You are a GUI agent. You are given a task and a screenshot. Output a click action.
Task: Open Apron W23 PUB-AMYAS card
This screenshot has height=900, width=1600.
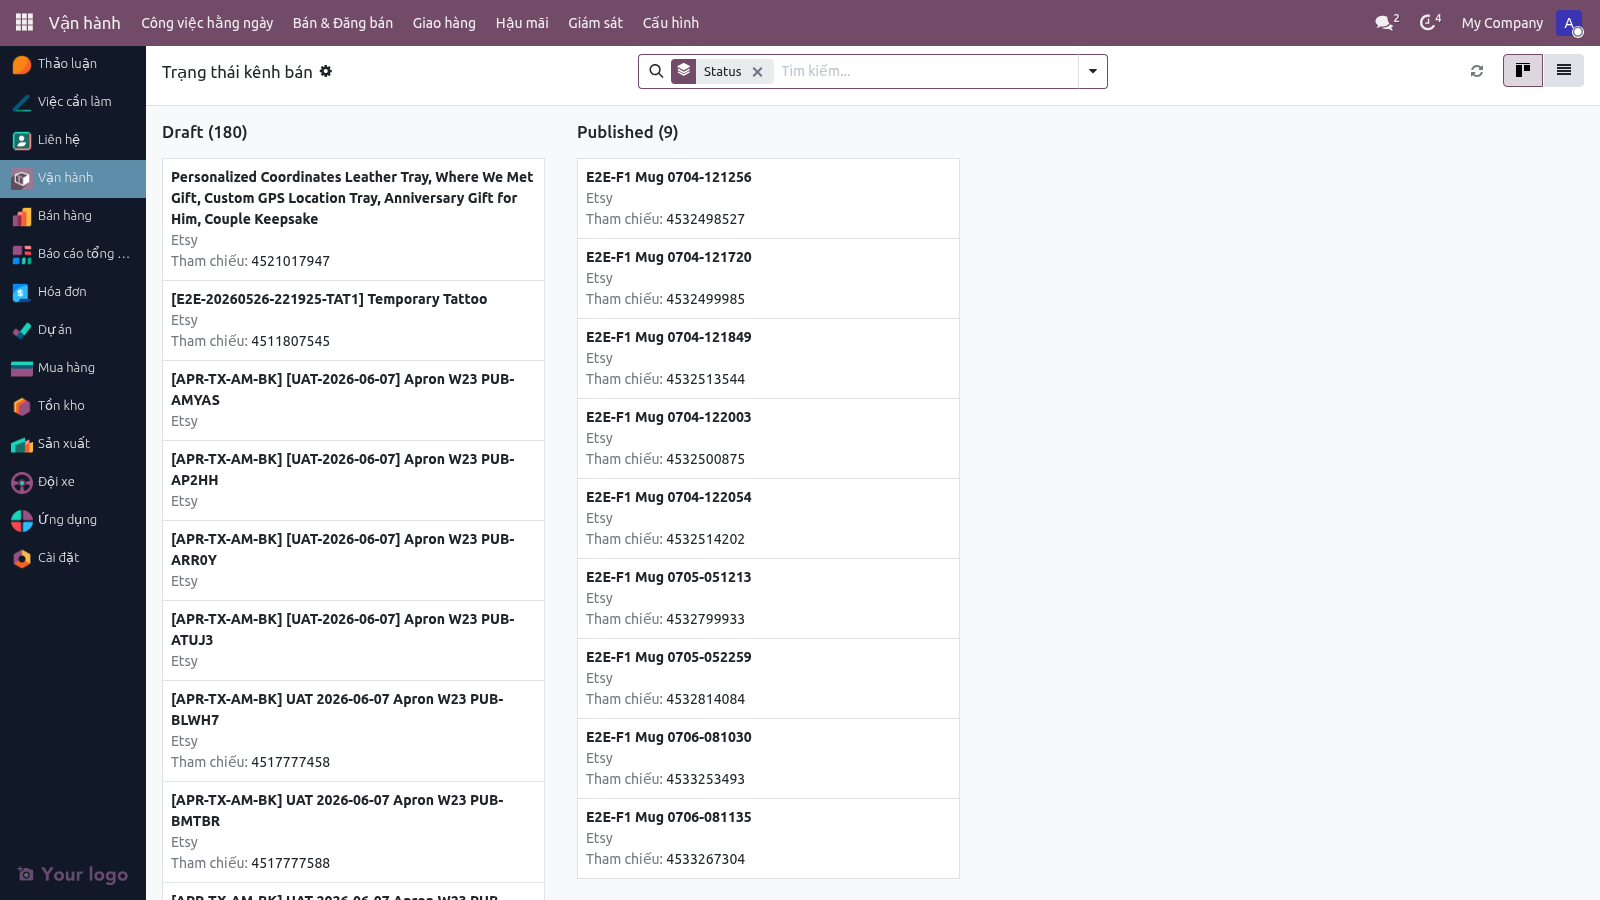(353, 400)
